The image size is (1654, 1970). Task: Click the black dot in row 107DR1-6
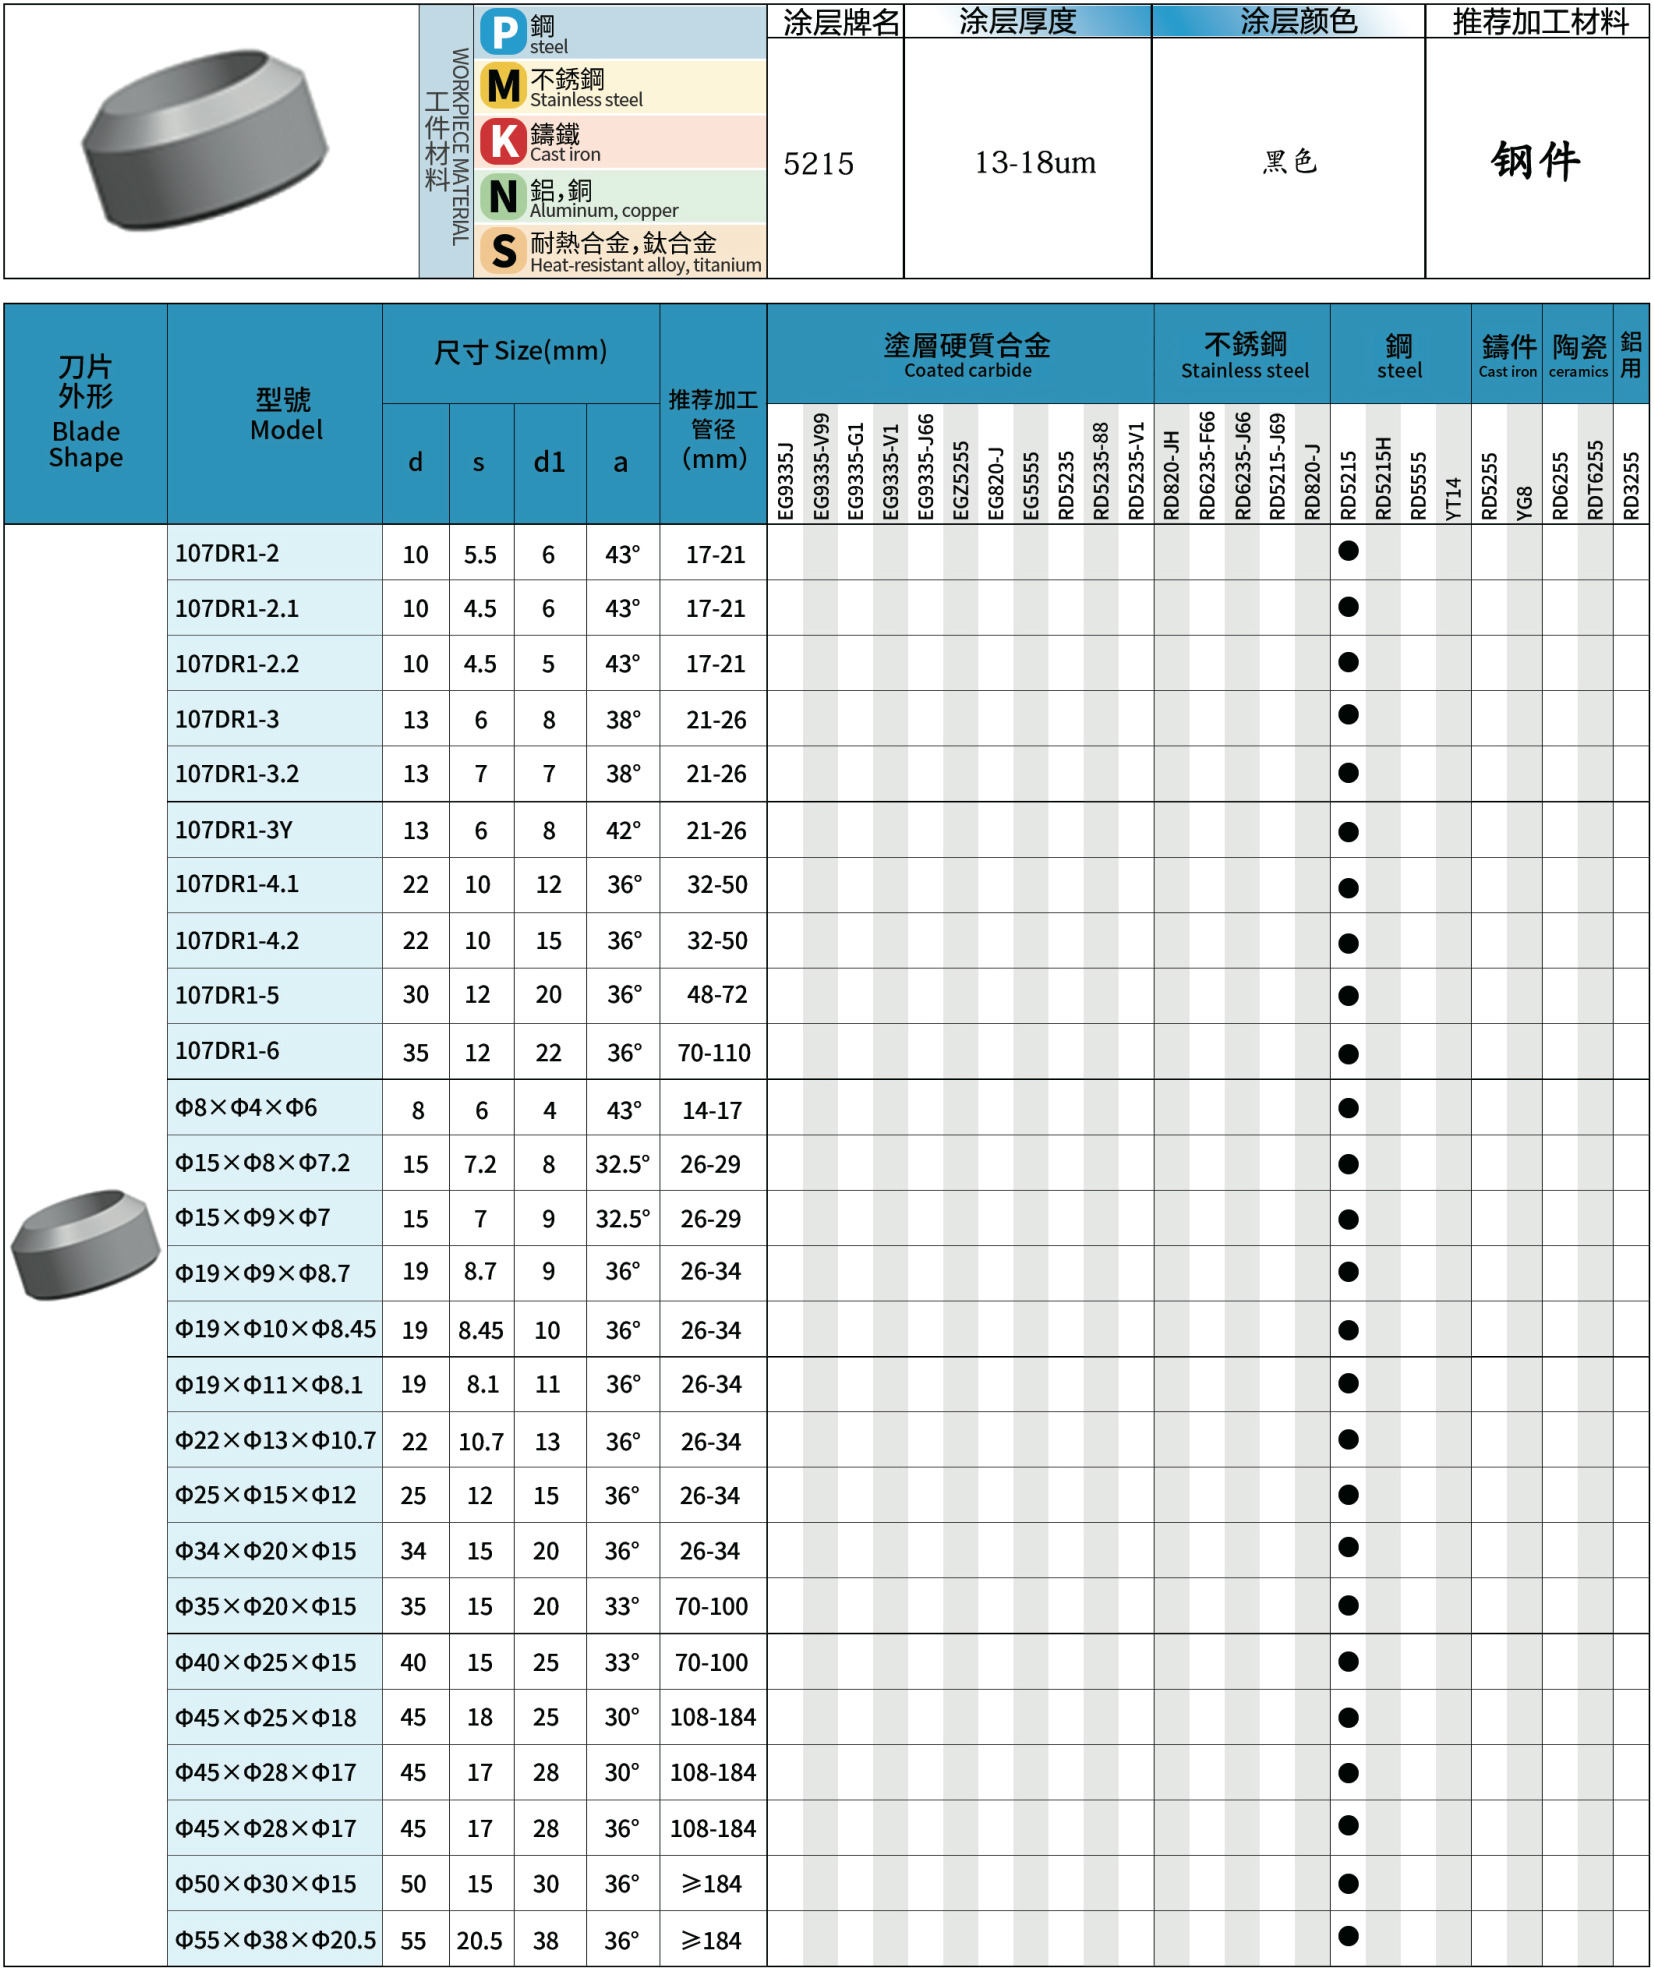coord(1348,1053)
